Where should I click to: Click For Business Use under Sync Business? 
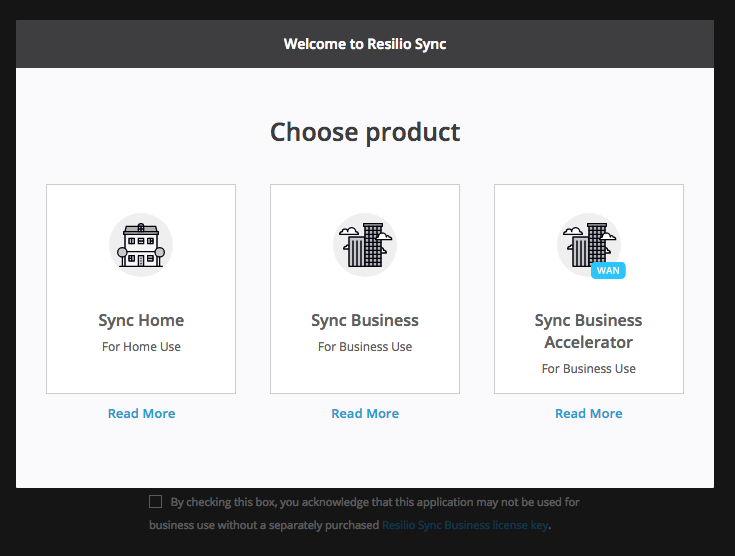point(365,347)
